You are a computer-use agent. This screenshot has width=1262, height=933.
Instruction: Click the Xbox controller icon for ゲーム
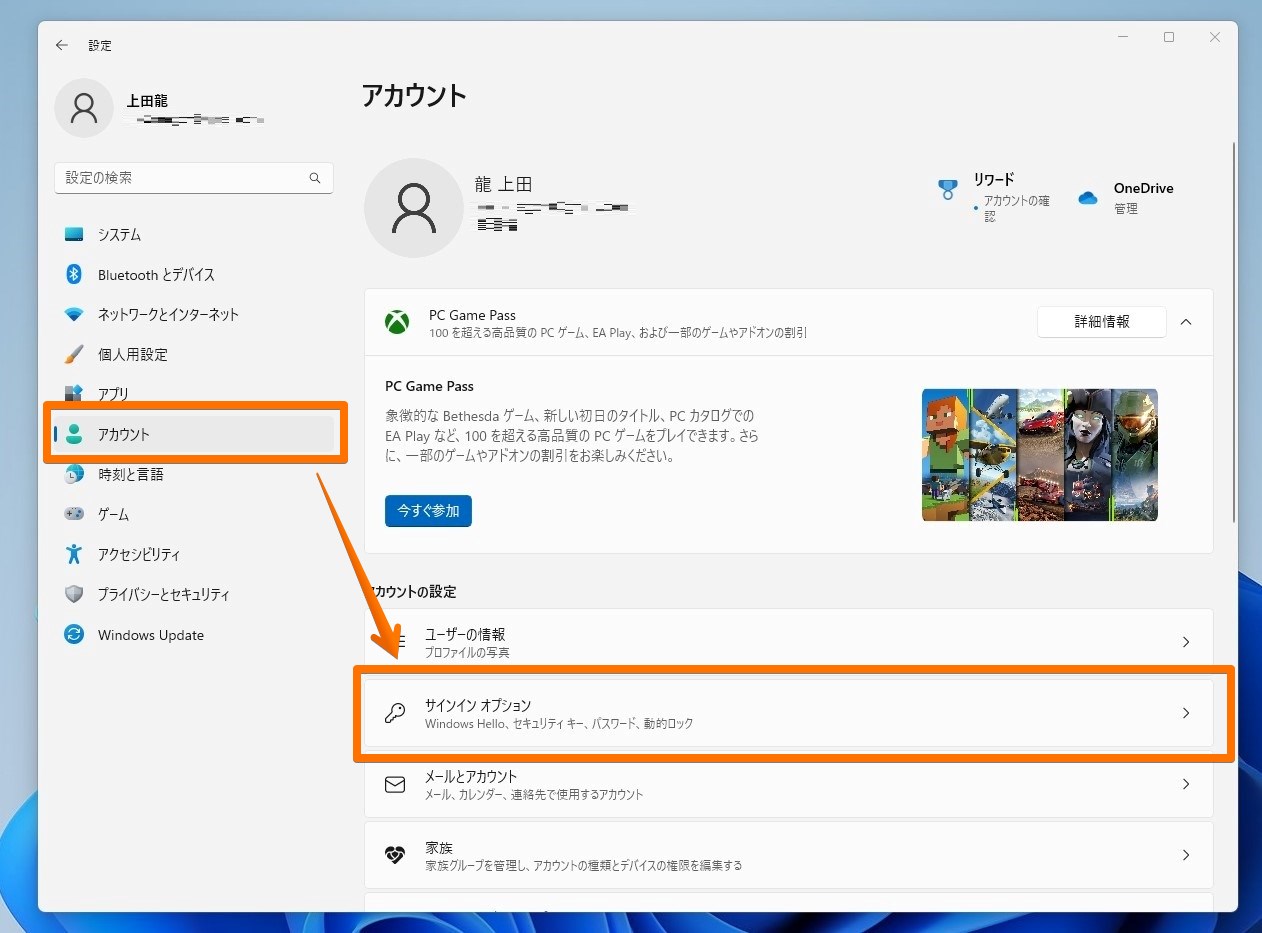tap(74, 514)
